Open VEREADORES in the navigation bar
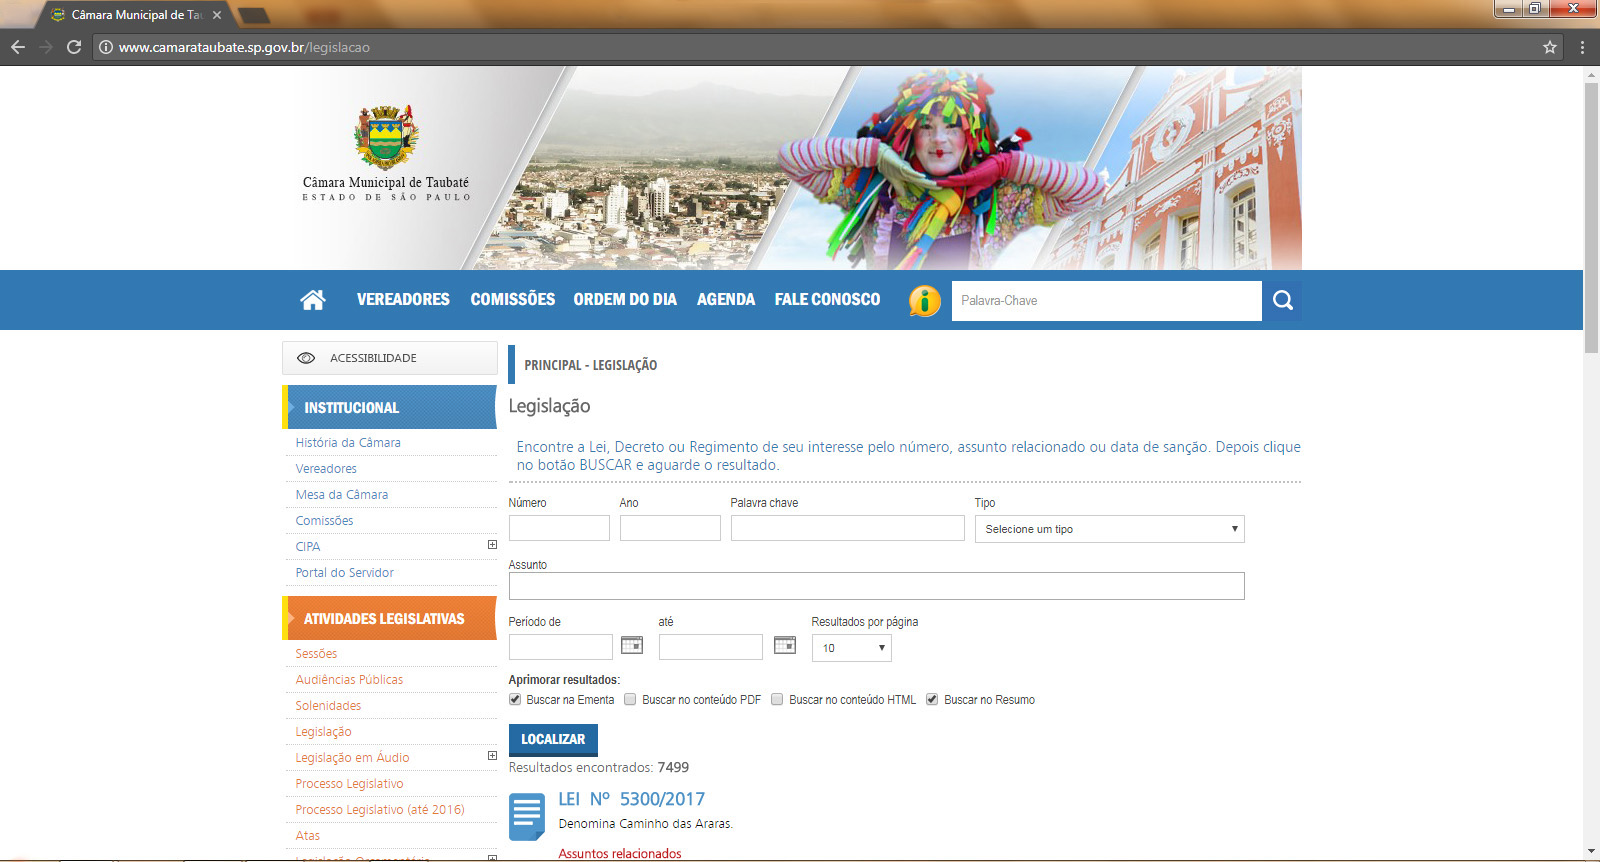Screen dimensions: 1600x862 point(403,299)
